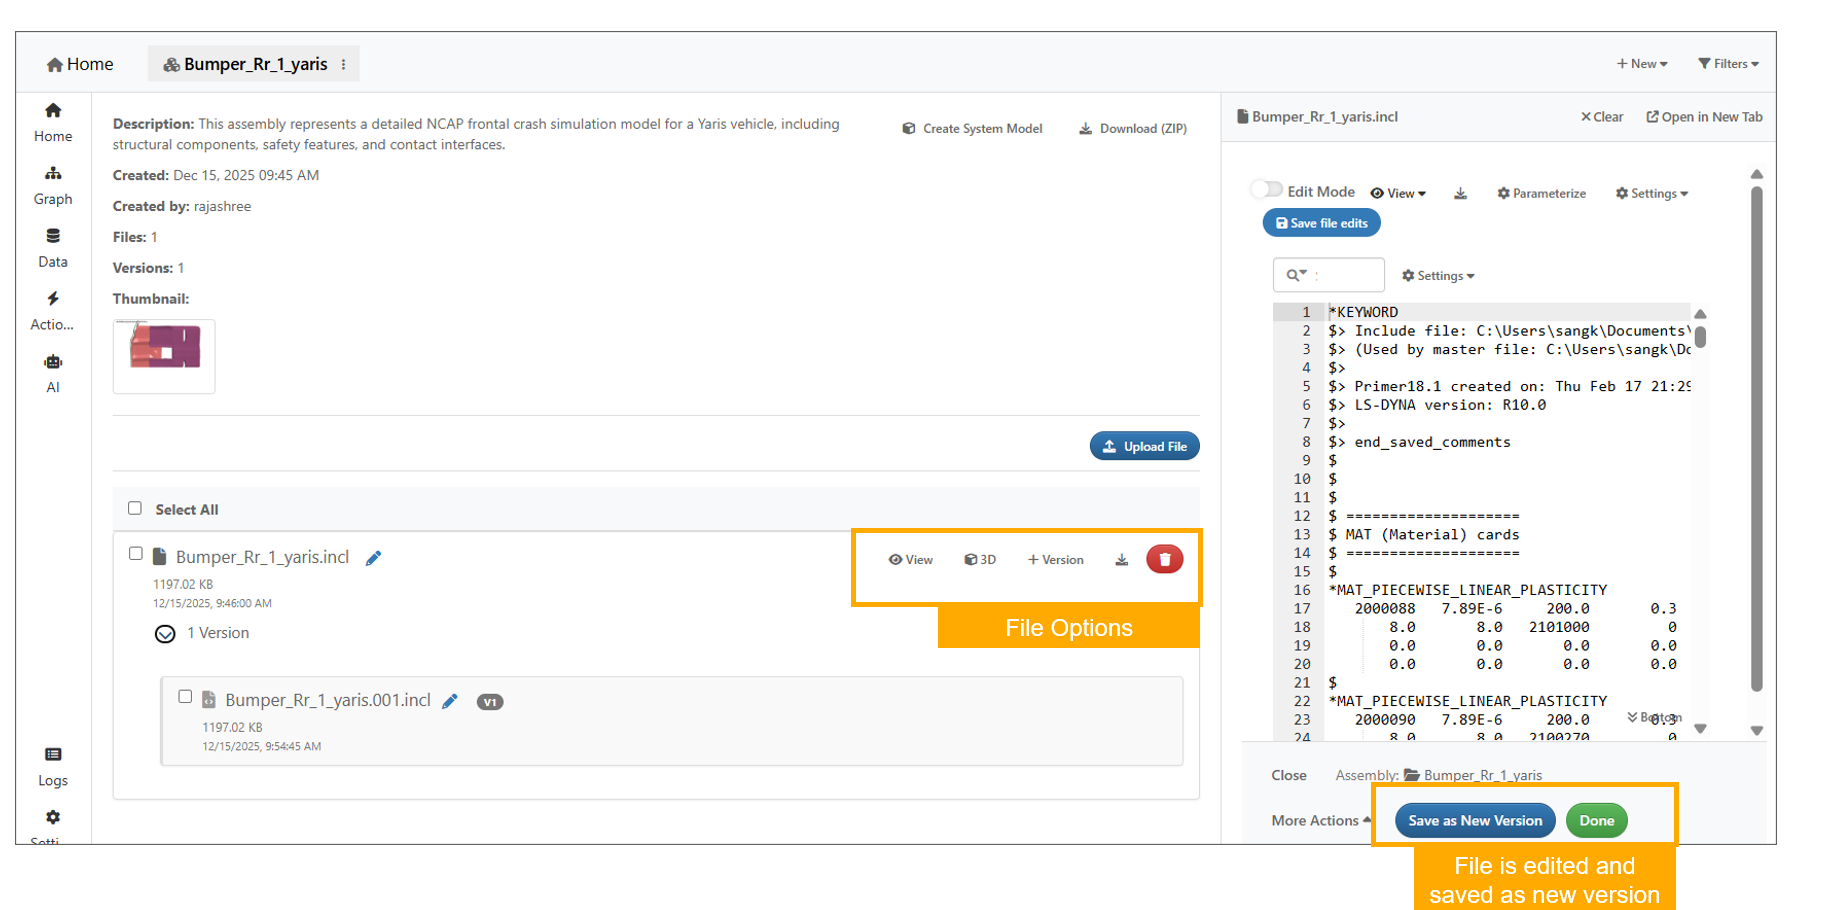Open the 3D viewer for the file
This screenshot has height=910, width=1836.
pos(980,560)
